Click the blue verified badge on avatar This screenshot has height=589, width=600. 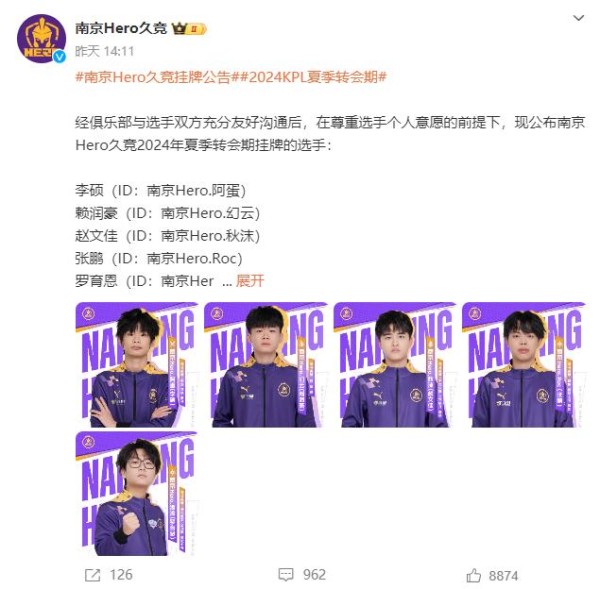coord(59,57)
